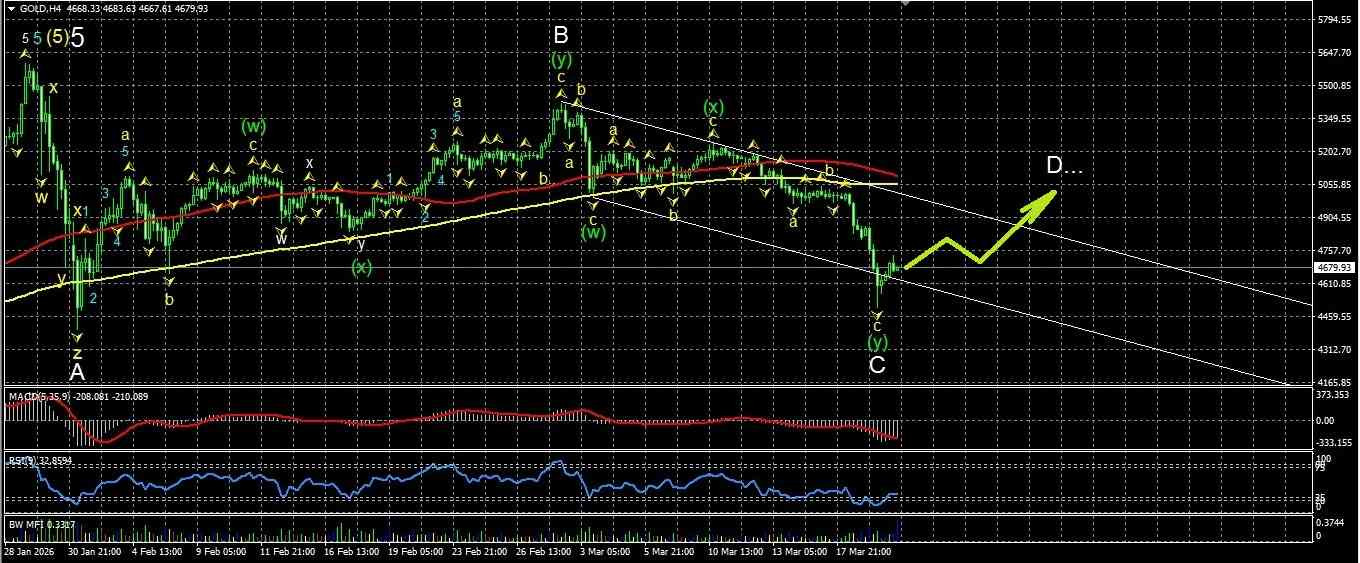Viewport: 1360px width, 563px height.
Task: Click the projected D... wave label
Action: coord(1064,165)
